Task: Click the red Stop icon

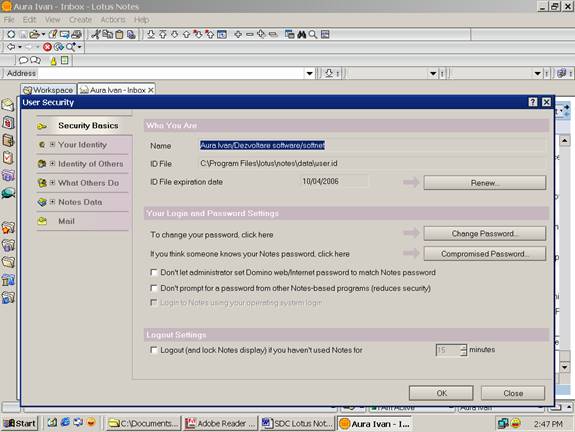Action: point(47,47)
